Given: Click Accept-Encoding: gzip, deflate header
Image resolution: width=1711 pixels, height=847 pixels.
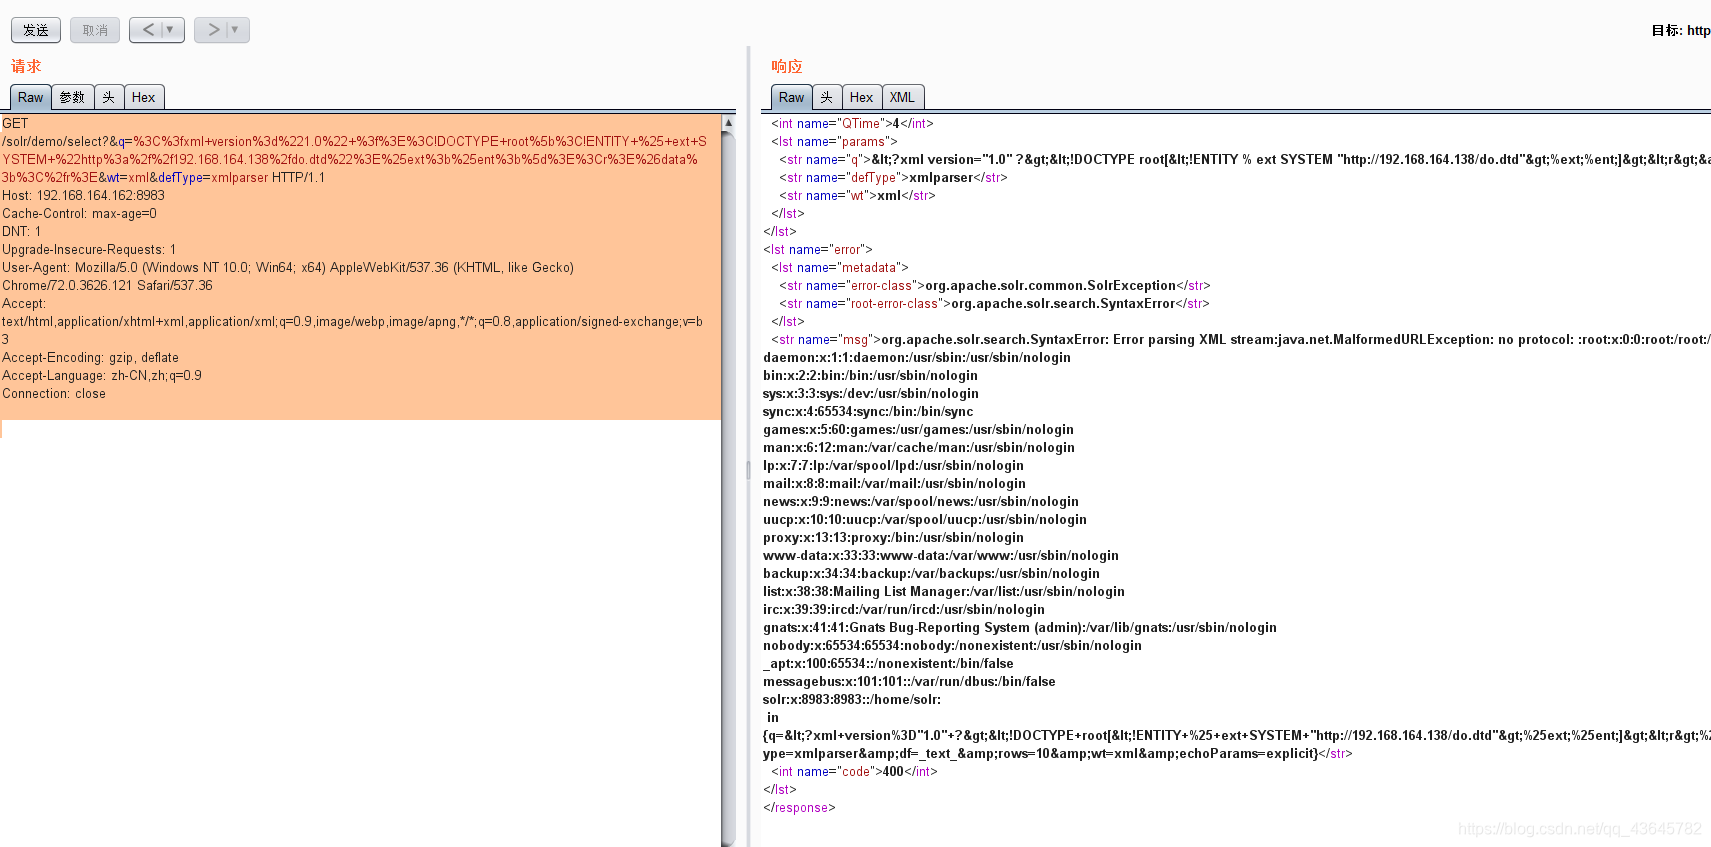Looking at the screenshot, I should (90, 357).
